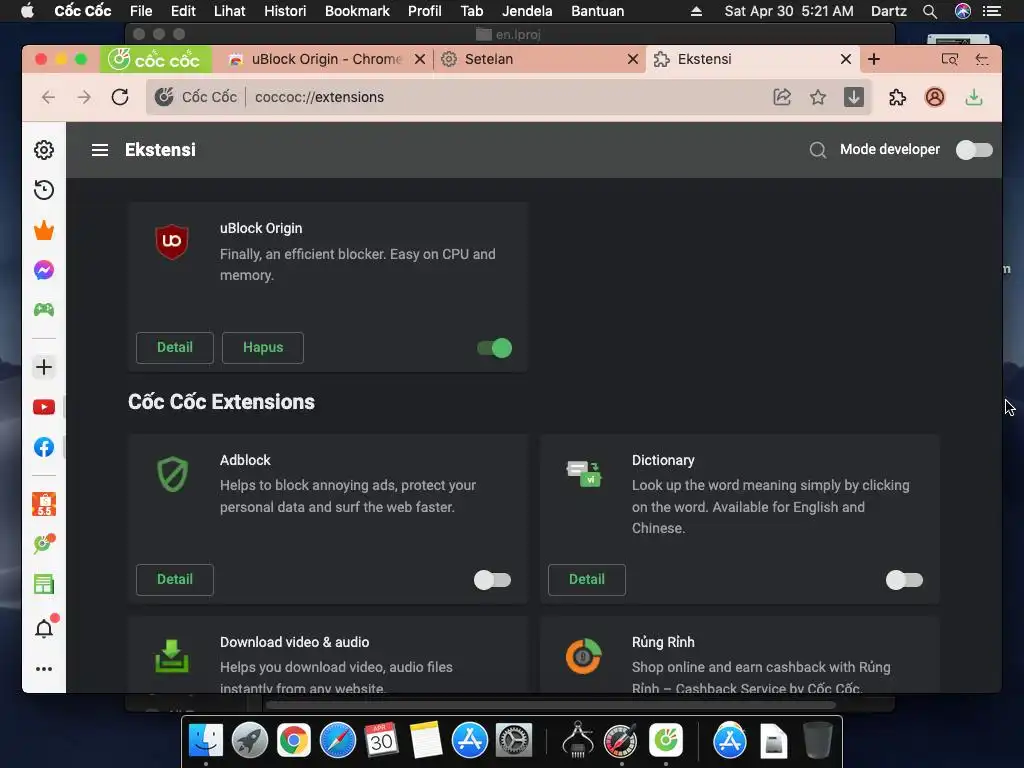Image resolution: width=1024 pixels, height=768 pixels.
Task: Click the green chat icon with red badge
Action: (44, 543)
